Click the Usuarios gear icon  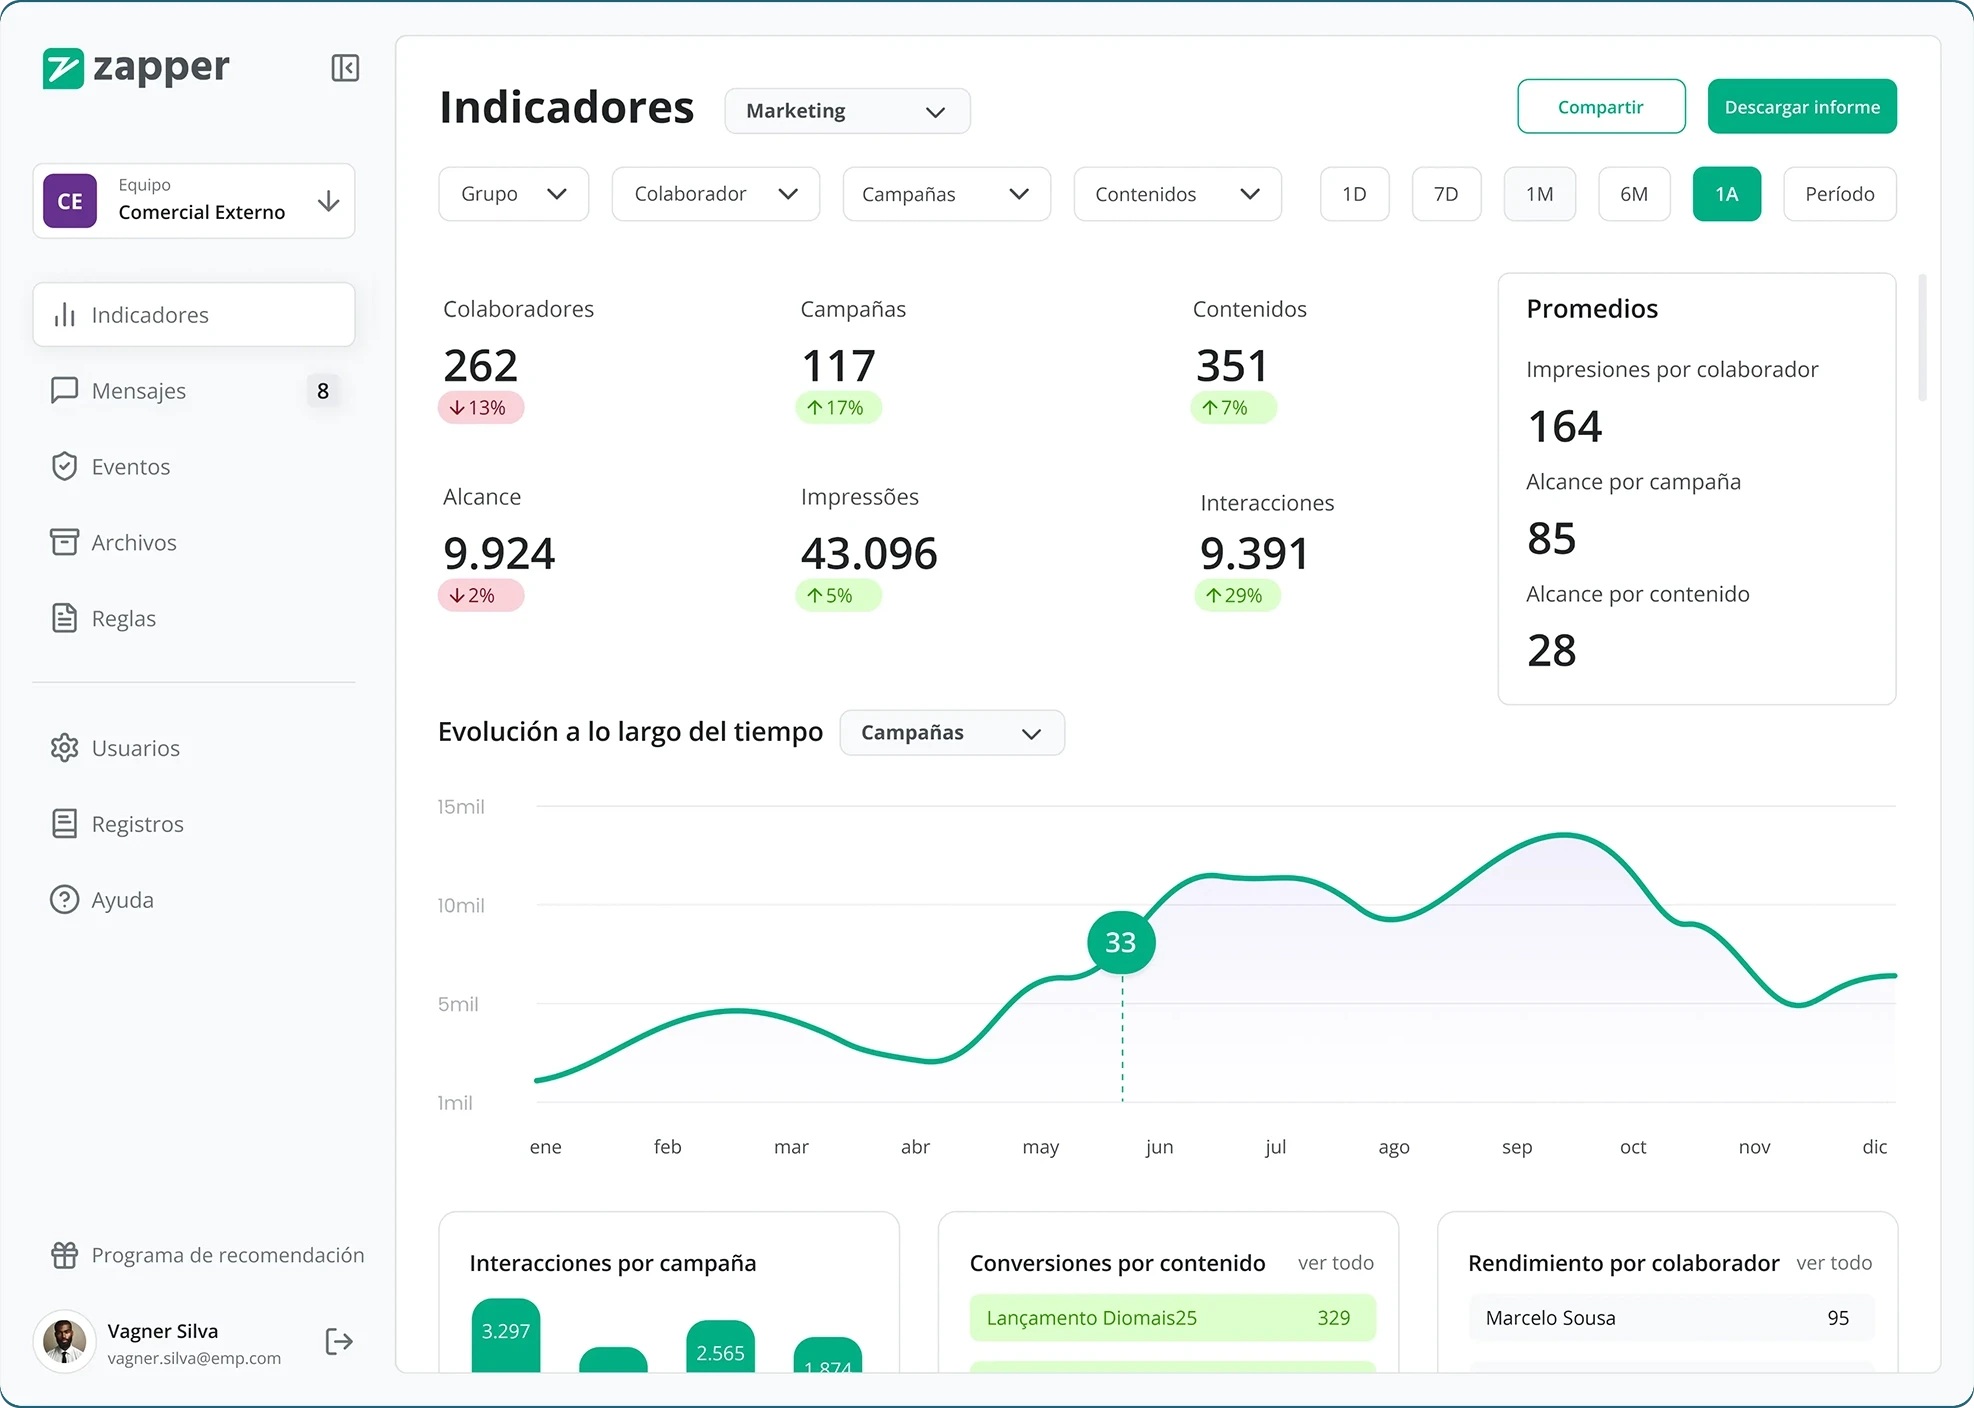coord(65,748)
